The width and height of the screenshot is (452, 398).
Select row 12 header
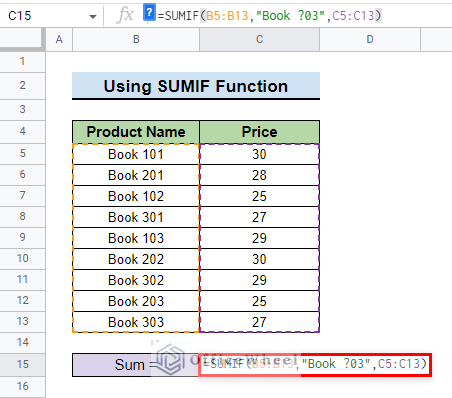tap(22, 301)
